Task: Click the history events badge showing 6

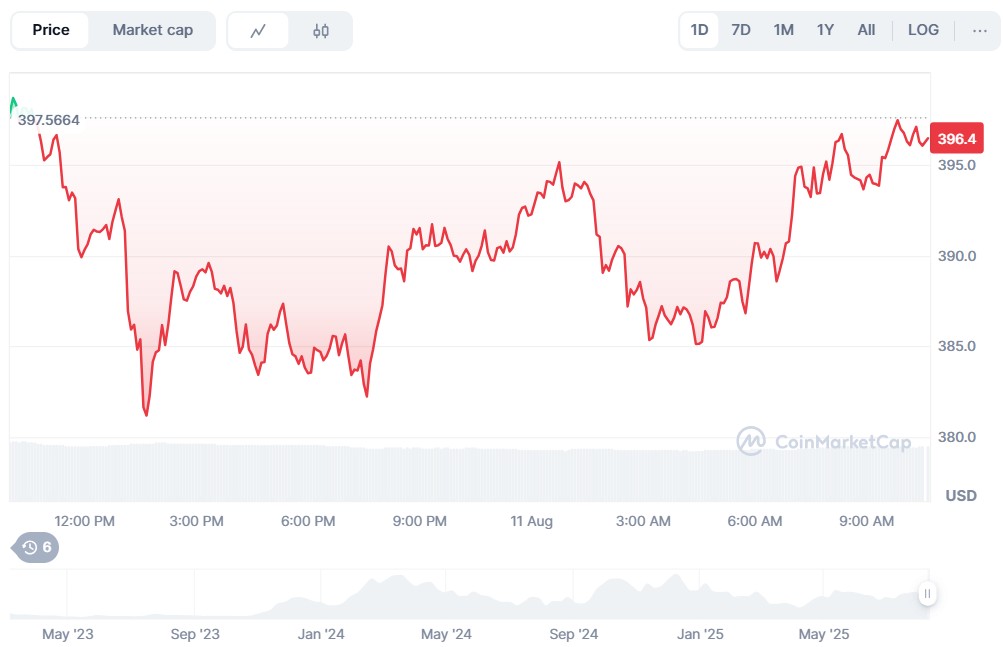Action: (x=37, y=547)
